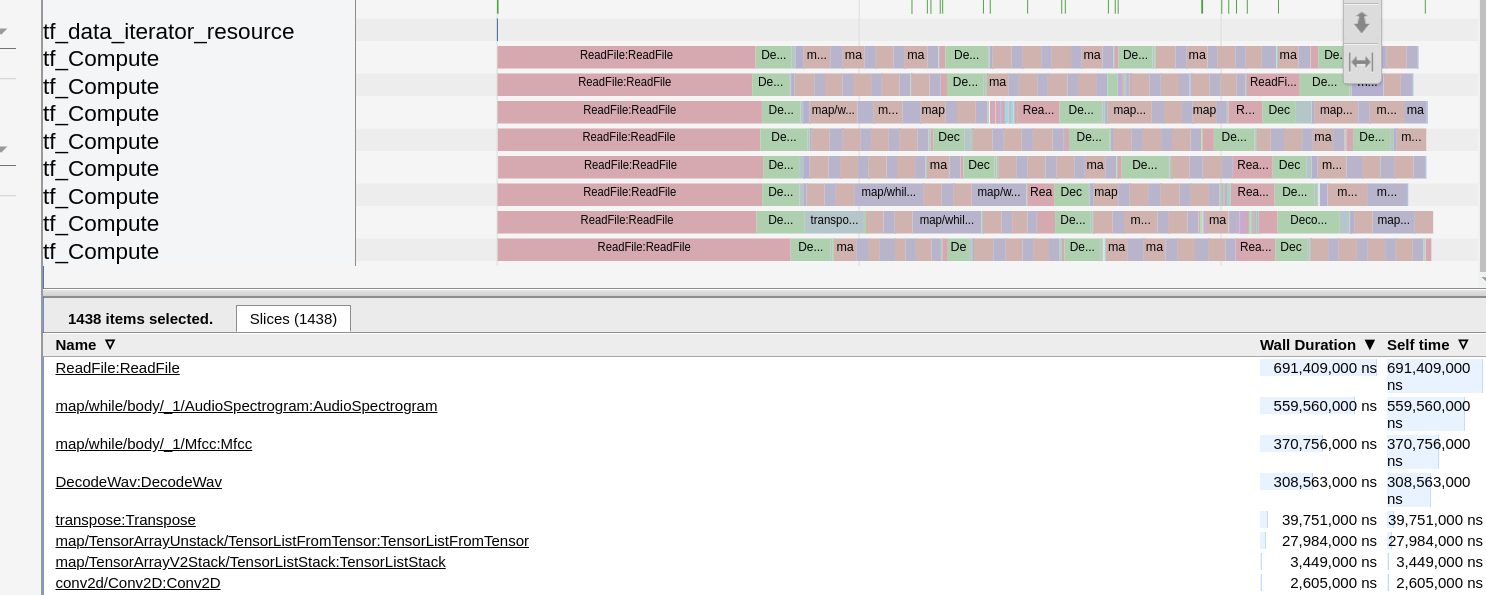Viewport: 1486px width, 595px height.
Task: Click first tf_Compute row's ReadFile:ReadFile slice
Action: [626, 56]
